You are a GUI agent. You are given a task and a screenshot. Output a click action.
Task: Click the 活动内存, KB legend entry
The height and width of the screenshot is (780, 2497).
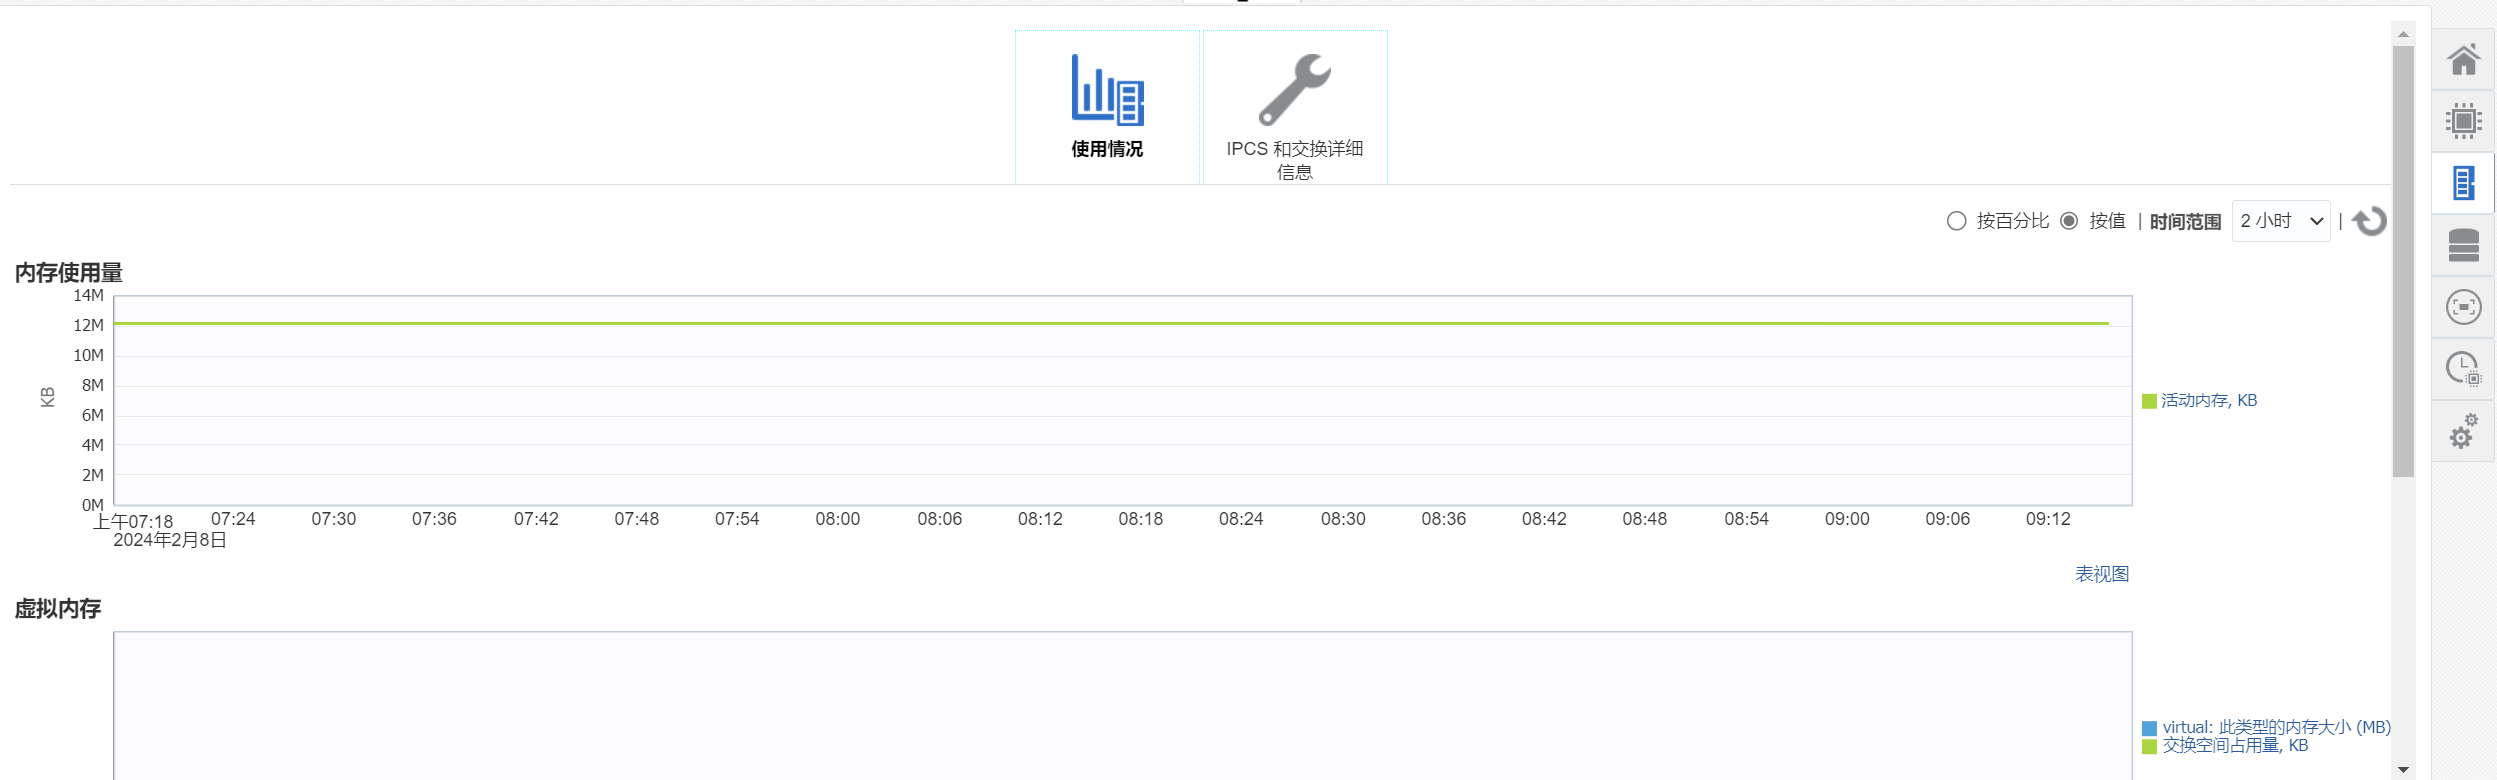click(x=2209, y=400)
